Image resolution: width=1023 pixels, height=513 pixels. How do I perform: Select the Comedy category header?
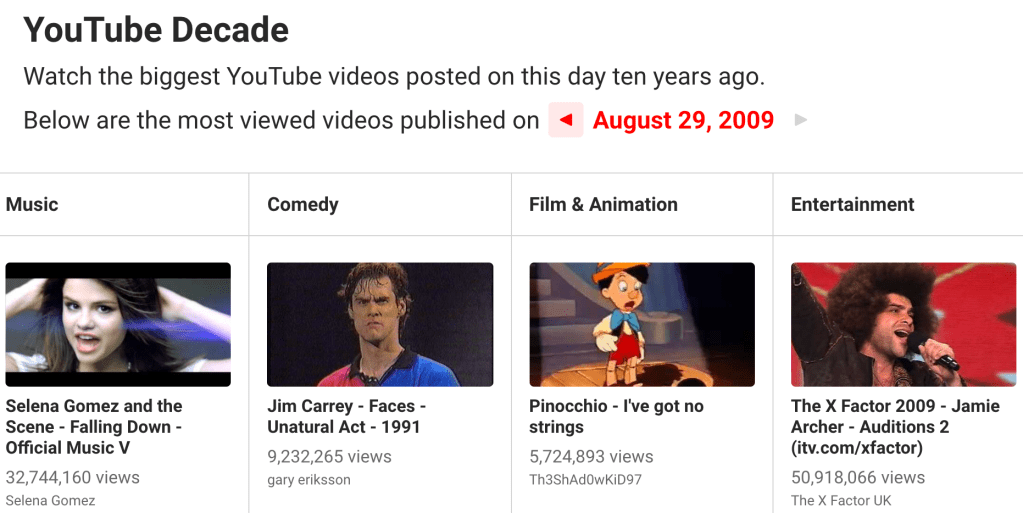point(303,205)
